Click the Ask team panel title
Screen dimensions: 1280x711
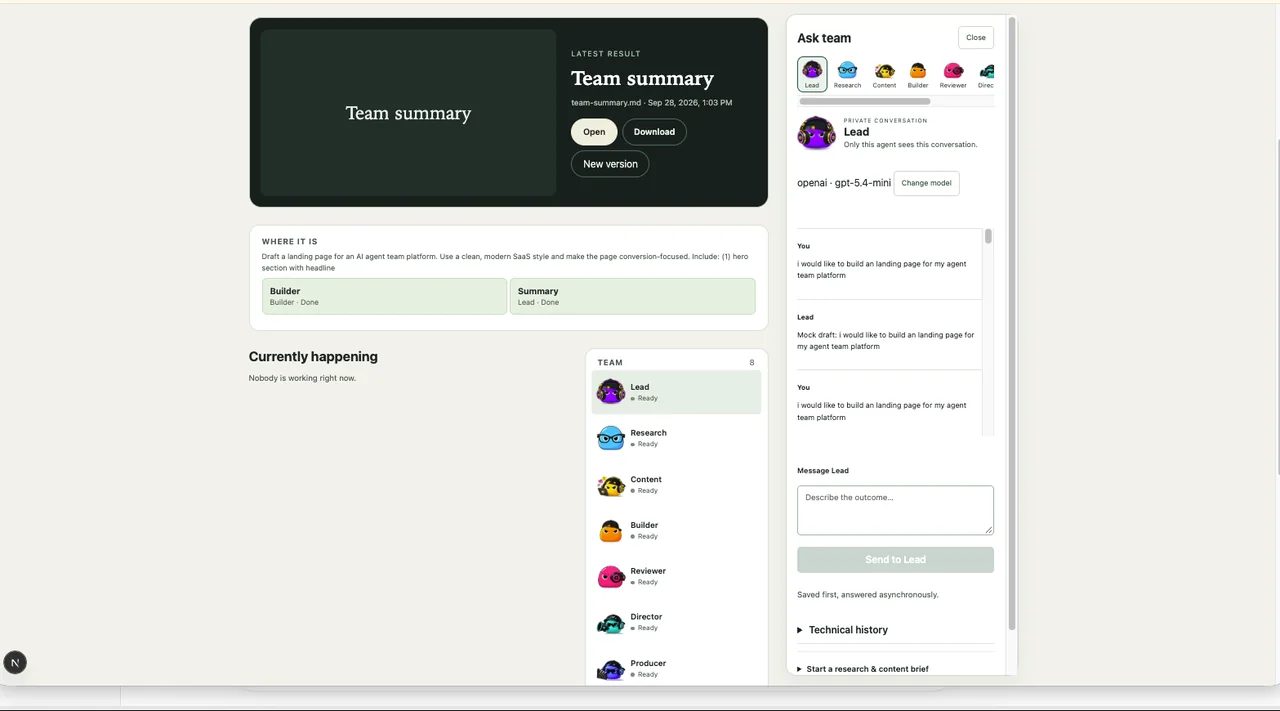coord(824,38)
